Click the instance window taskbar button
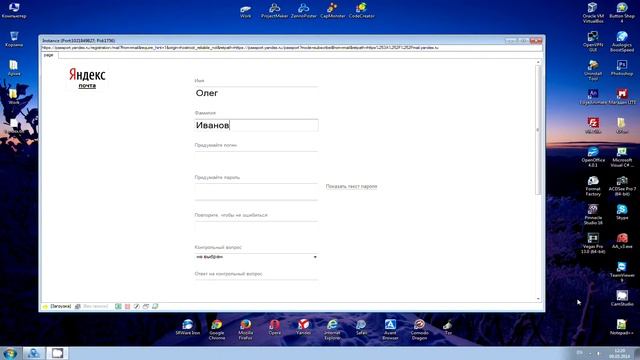 [x=57, y=353]
